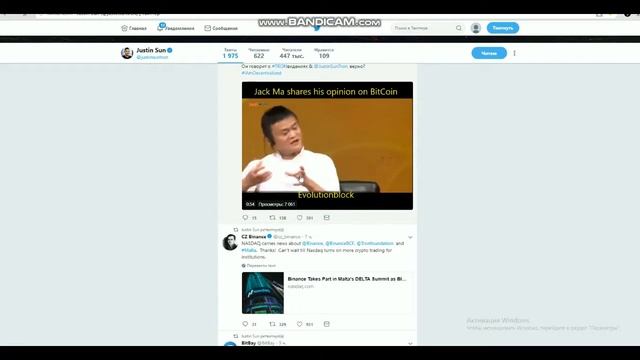Open Notifications with the bell icon
Screen dimensions: 640x360
pyautogui.click(x=176, y=28)
